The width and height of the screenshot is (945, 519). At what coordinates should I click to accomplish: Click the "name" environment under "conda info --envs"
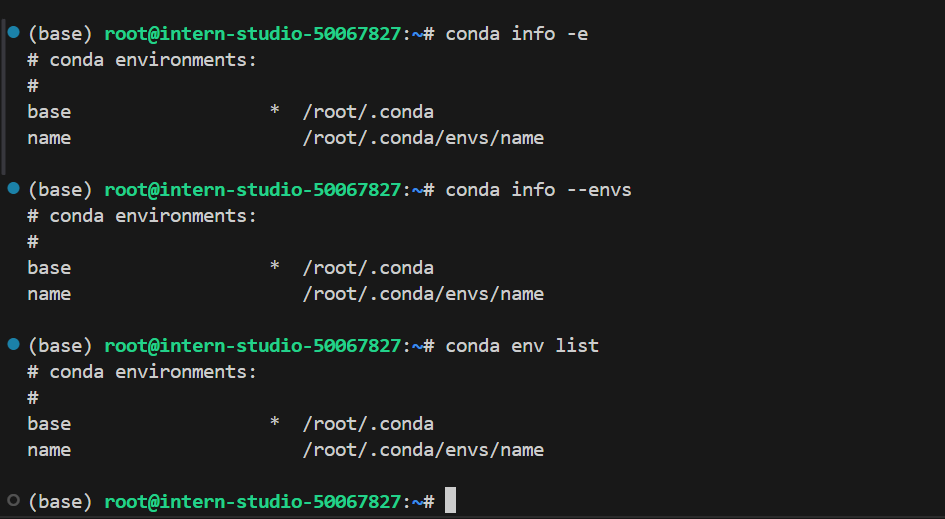point(49,294)
